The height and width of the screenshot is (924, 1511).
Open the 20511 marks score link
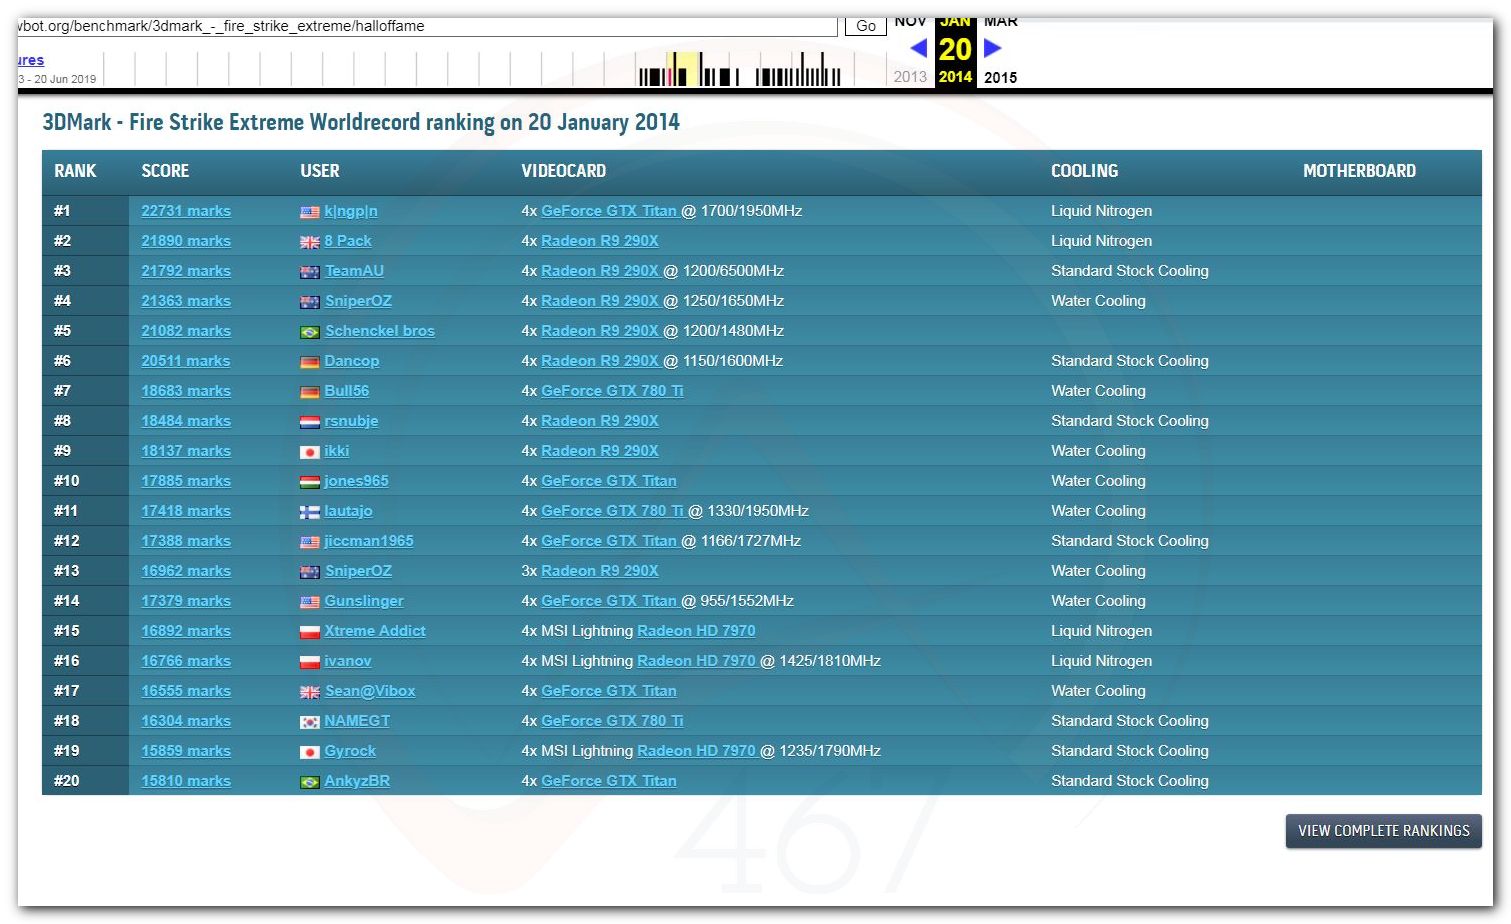click(186, 361)
